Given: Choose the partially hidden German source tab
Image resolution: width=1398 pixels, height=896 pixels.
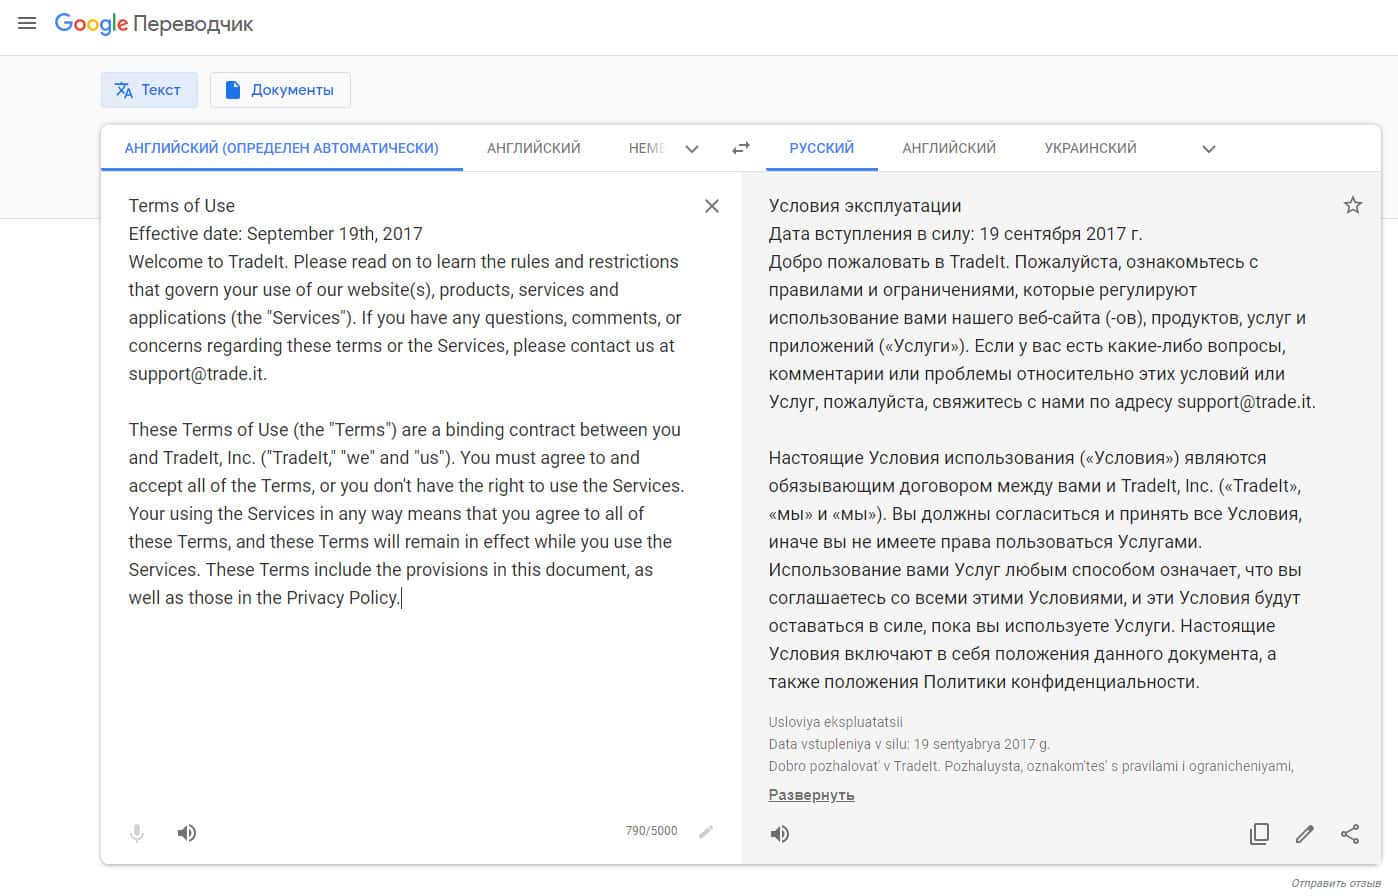Looking at the screenshot, I should point(645,148).
